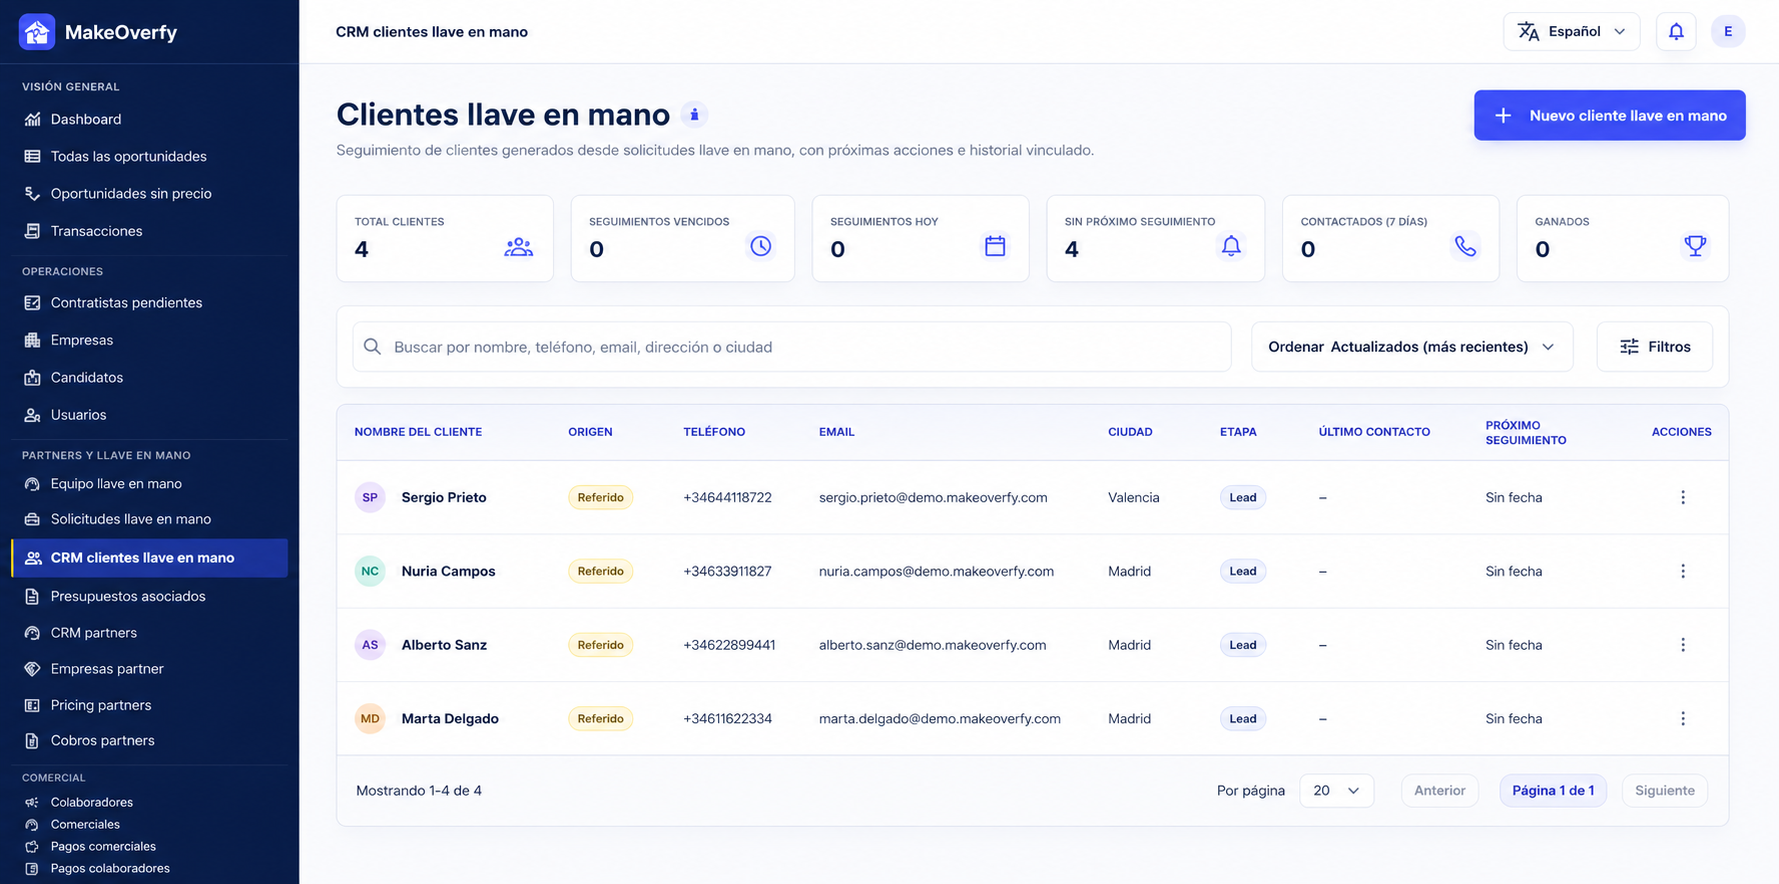Click the info icon beside page title

click(x=694, y=115)
